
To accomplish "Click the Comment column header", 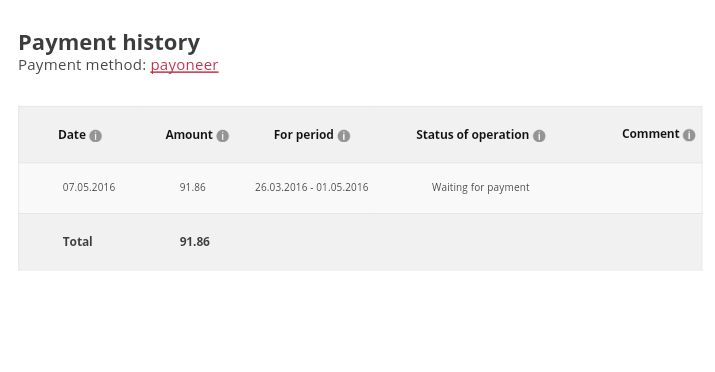I will tap(650, 134).
